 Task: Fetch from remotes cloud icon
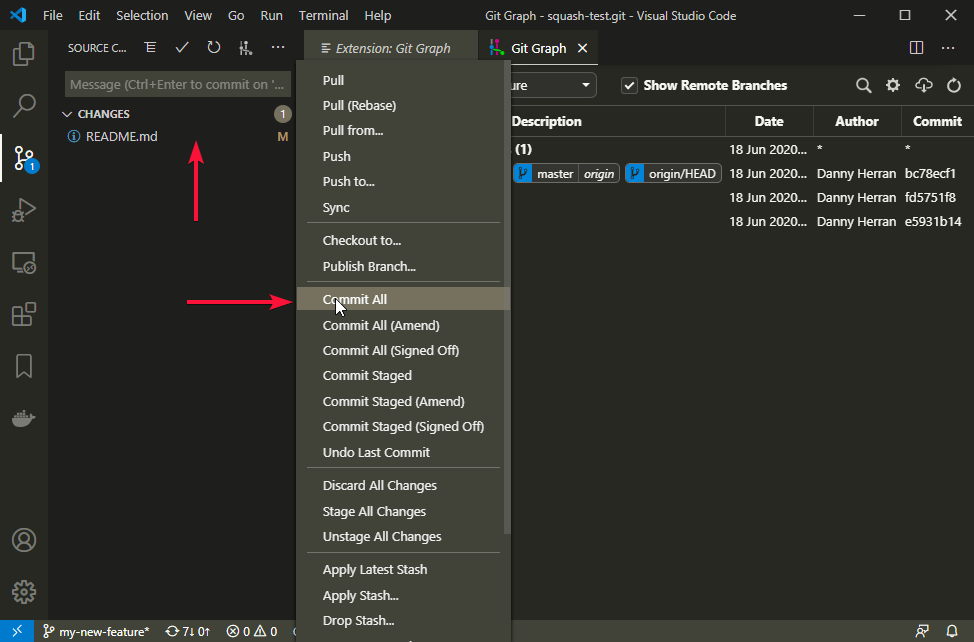pyautogui.click(x=924, y=86)
